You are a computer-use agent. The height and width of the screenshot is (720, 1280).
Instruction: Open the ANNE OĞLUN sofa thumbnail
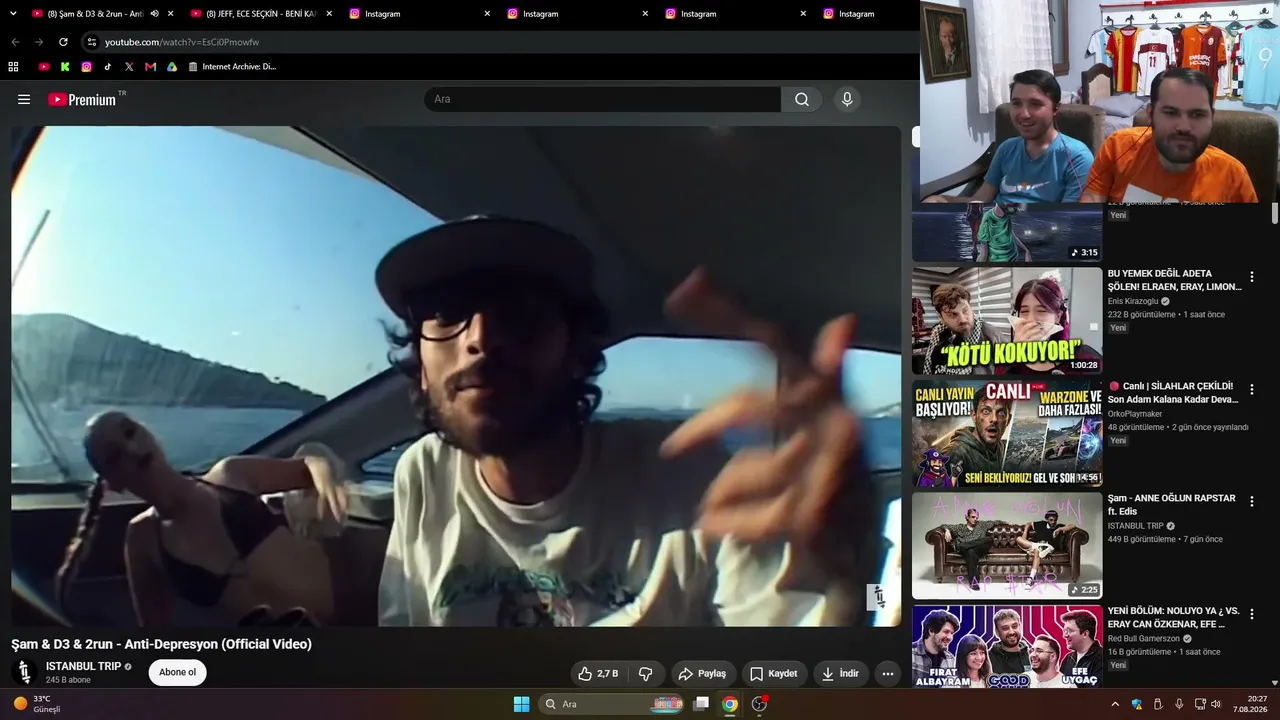click(1007, 545)
